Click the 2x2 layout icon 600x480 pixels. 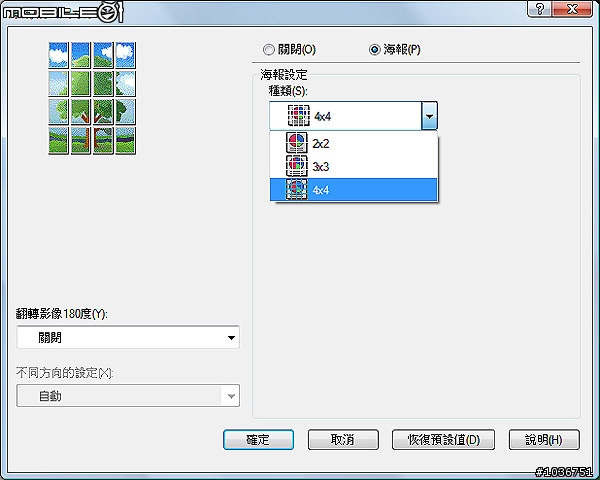tap(297, 143)
